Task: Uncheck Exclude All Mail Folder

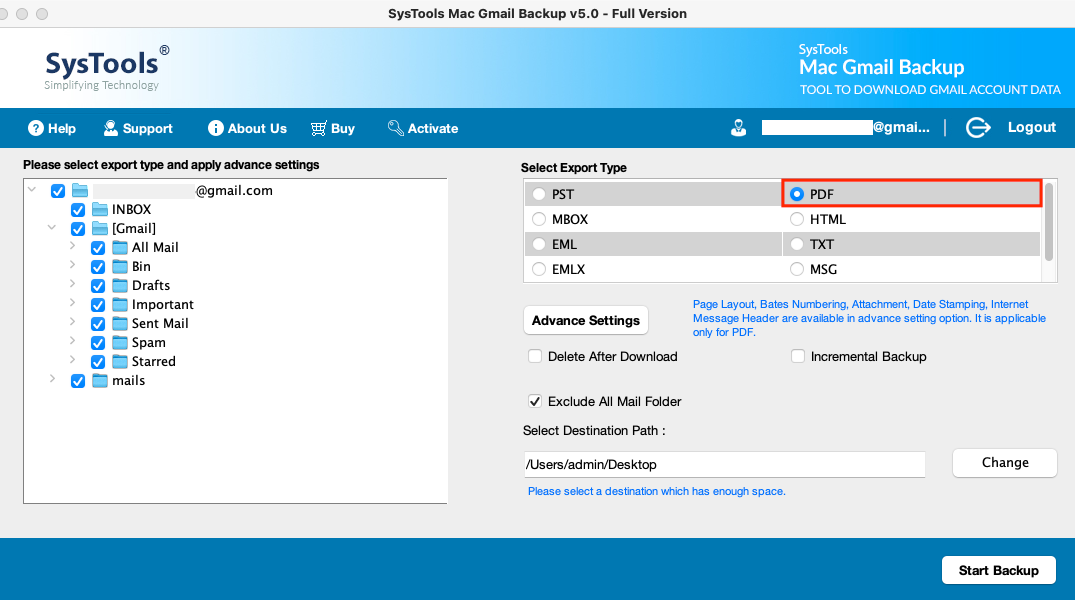Action: pos(535,401)
